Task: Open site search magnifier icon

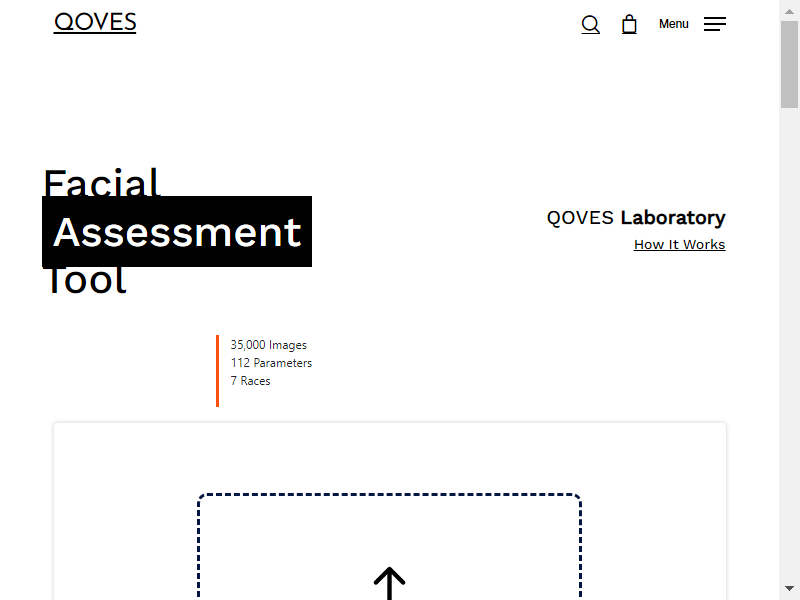Action: tap(590, 24)
